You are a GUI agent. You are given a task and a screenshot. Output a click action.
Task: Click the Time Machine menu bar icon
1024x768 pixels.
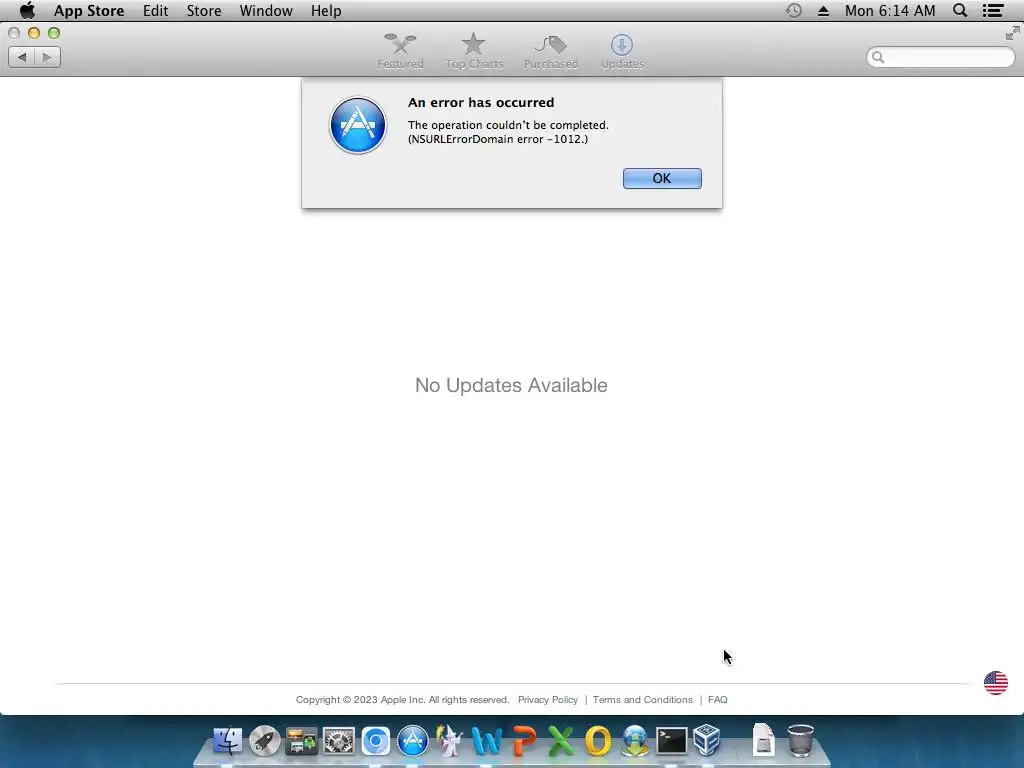click(x=793, y=11)
